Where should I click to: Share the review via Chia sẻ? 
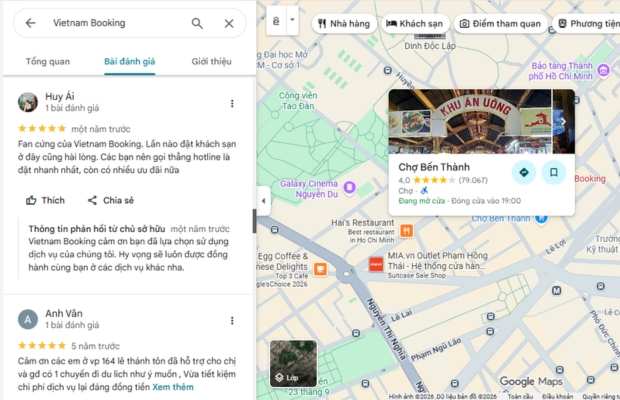[110, 200]
